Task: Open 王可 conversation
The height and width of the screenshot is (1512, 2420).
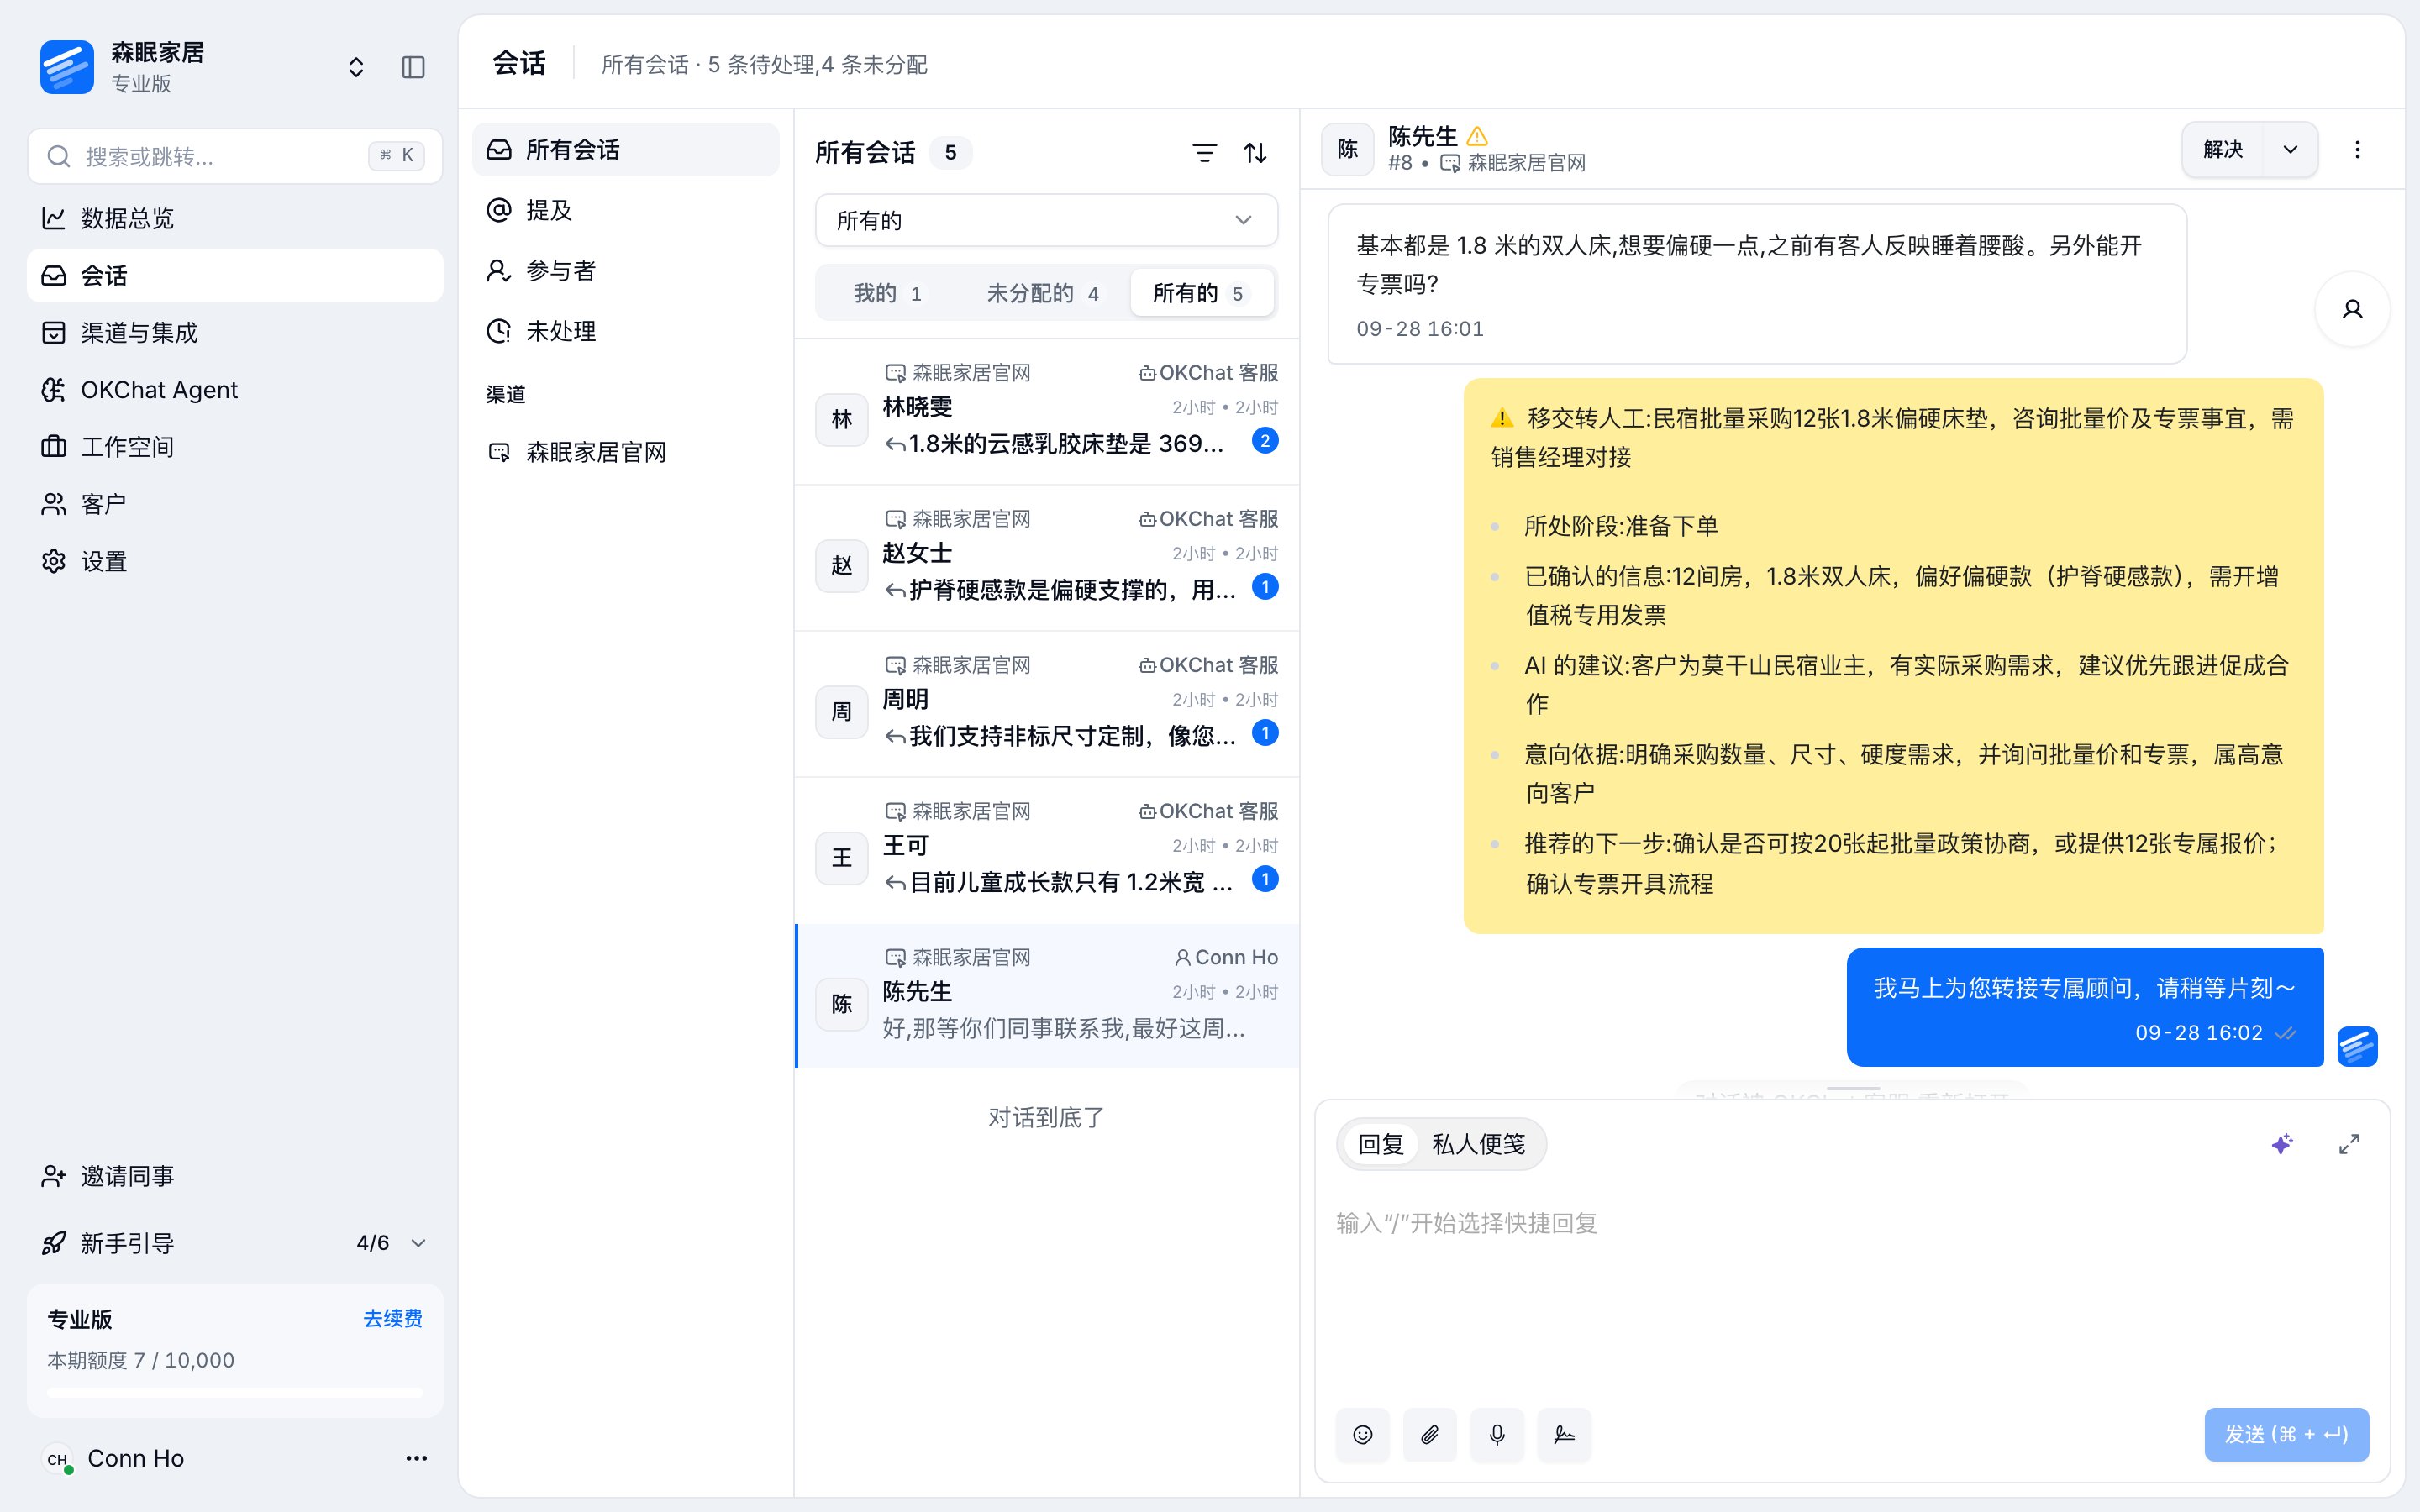Action: coord(1046,850)
